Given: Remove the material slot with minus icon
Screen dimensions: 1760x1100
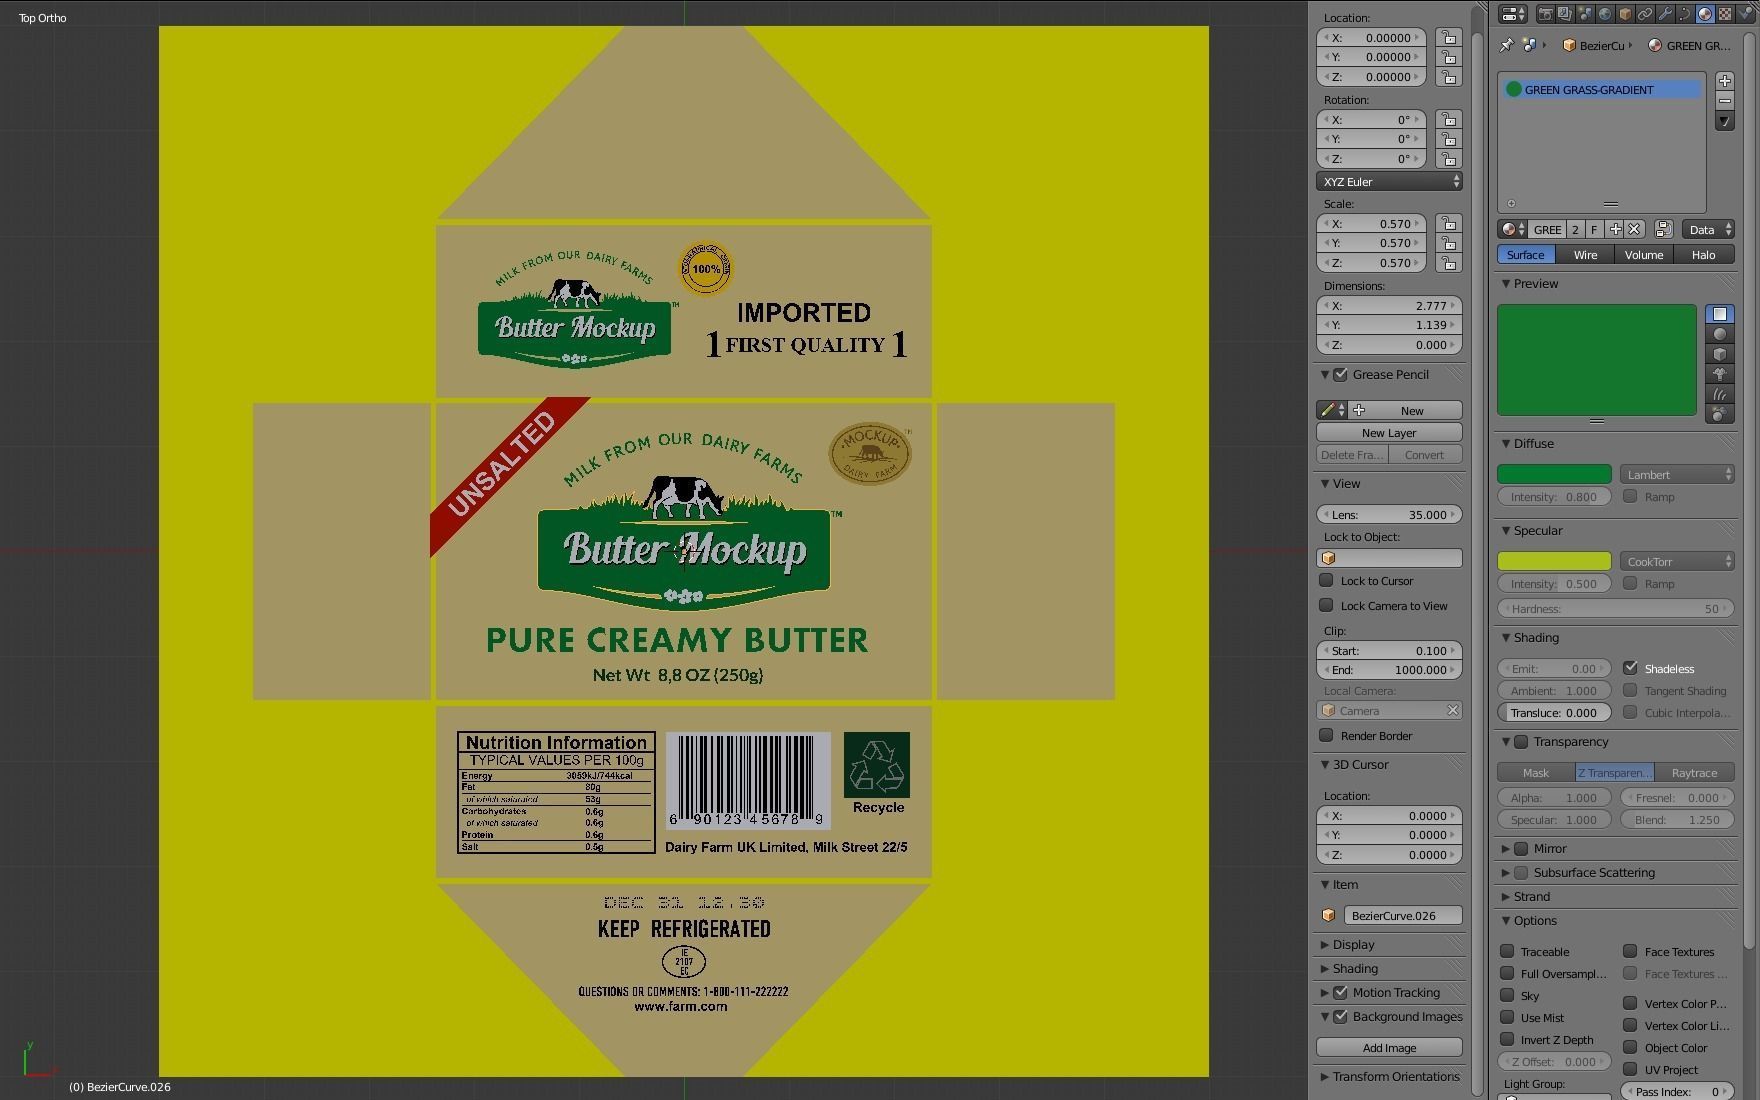Looking at the screenshot, I should point(1724,101).
